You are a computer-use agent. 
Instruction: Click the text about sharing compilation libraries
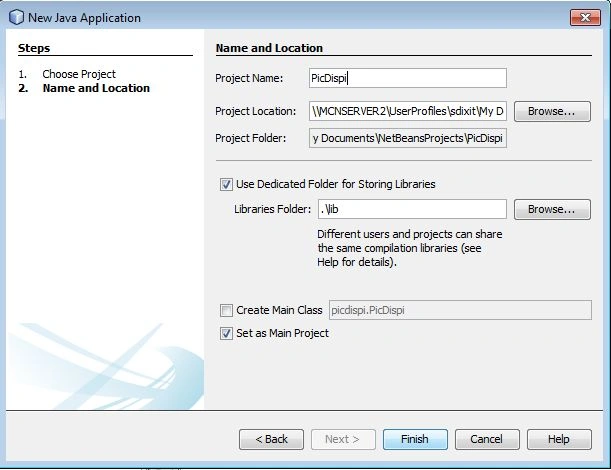pyautogui.click(x=410, y=248)
